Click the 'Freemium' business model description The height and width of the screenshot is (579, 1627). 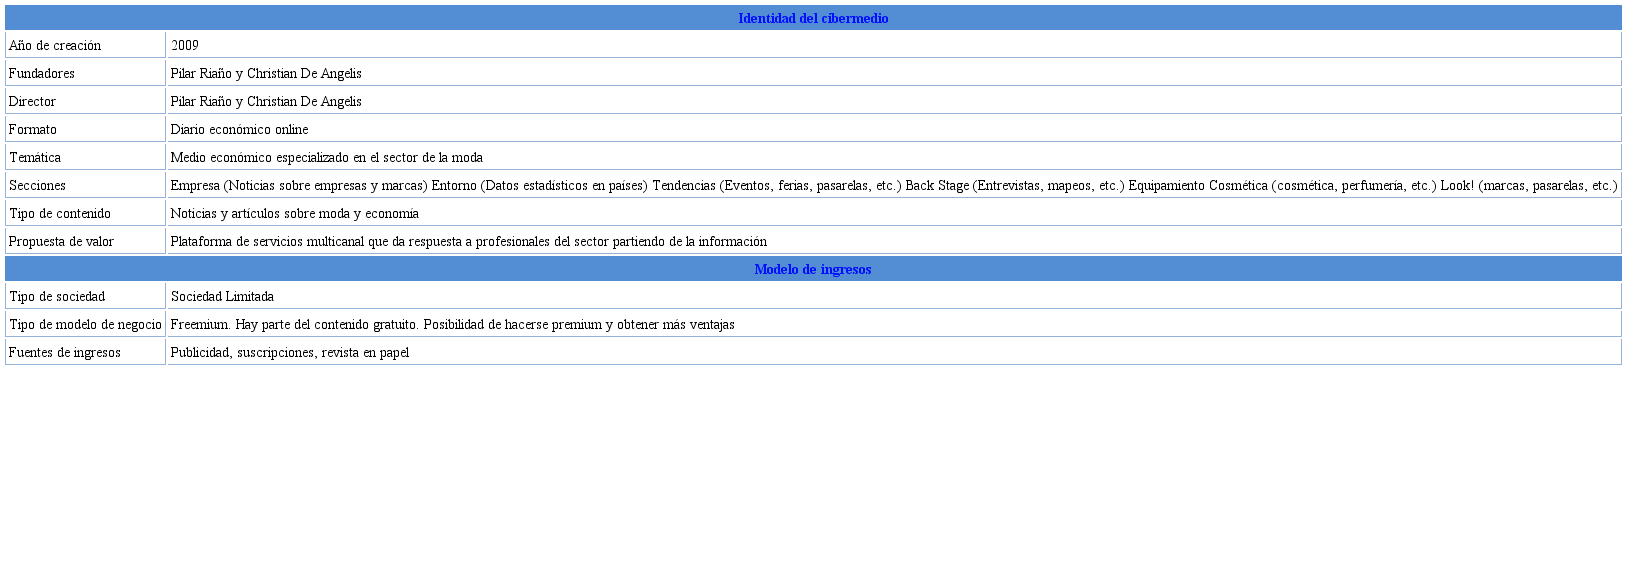[452, 324]
